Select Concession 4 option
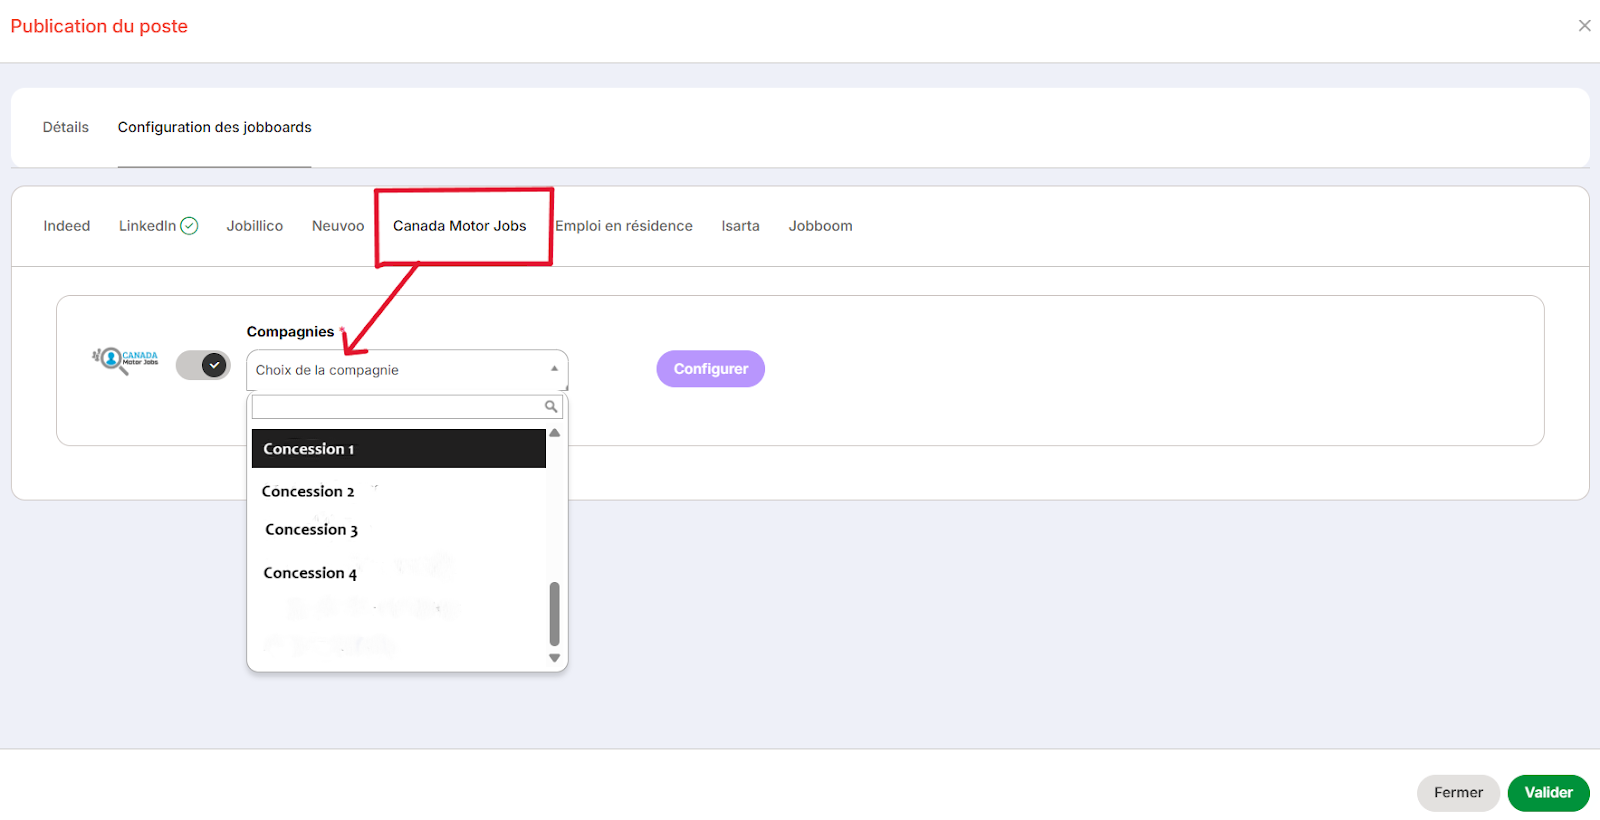 pyautogui.click(x=310, y=573)
